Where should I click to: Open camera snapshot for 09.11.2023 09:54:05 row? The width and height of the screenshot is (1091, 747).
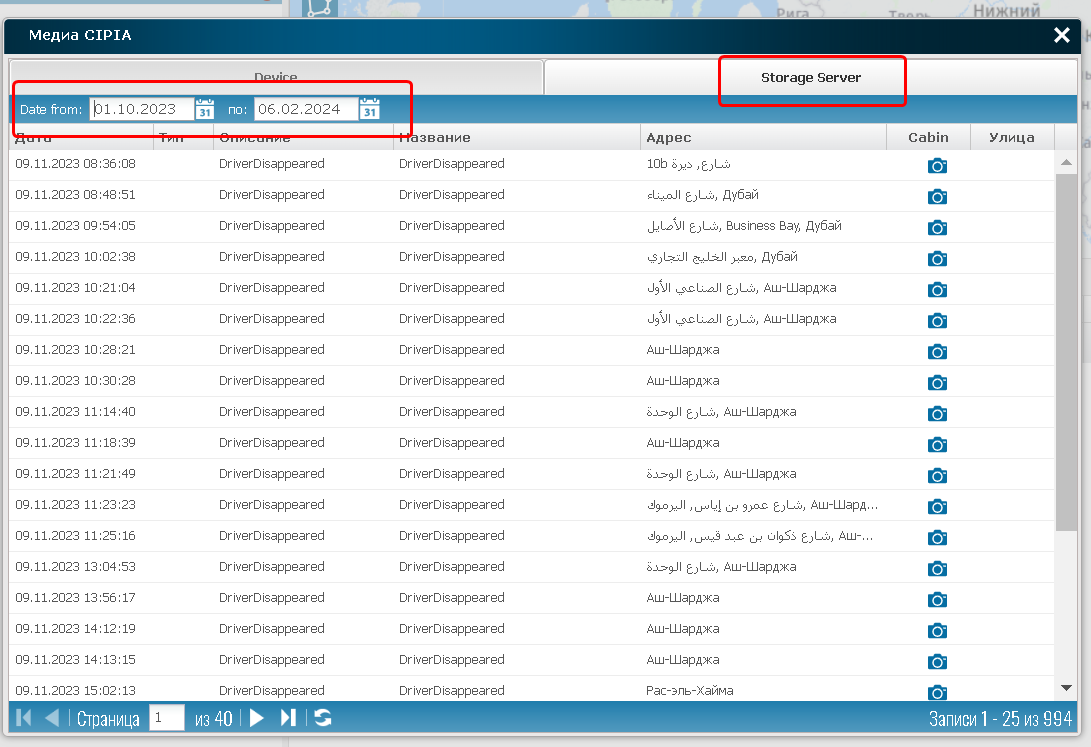tap(937, 227)
